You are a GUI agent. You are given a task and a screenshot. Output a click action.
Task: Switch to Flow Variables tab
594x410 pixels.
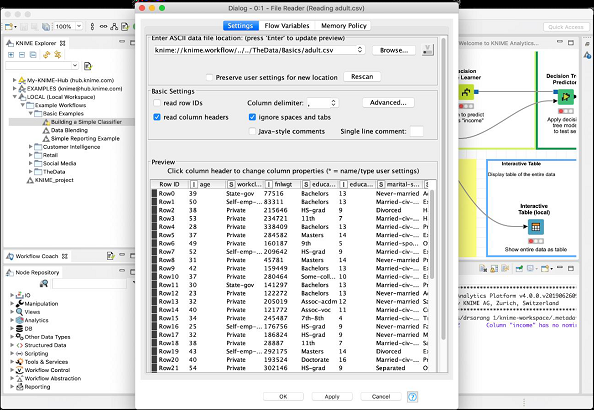tap(287, 26)
